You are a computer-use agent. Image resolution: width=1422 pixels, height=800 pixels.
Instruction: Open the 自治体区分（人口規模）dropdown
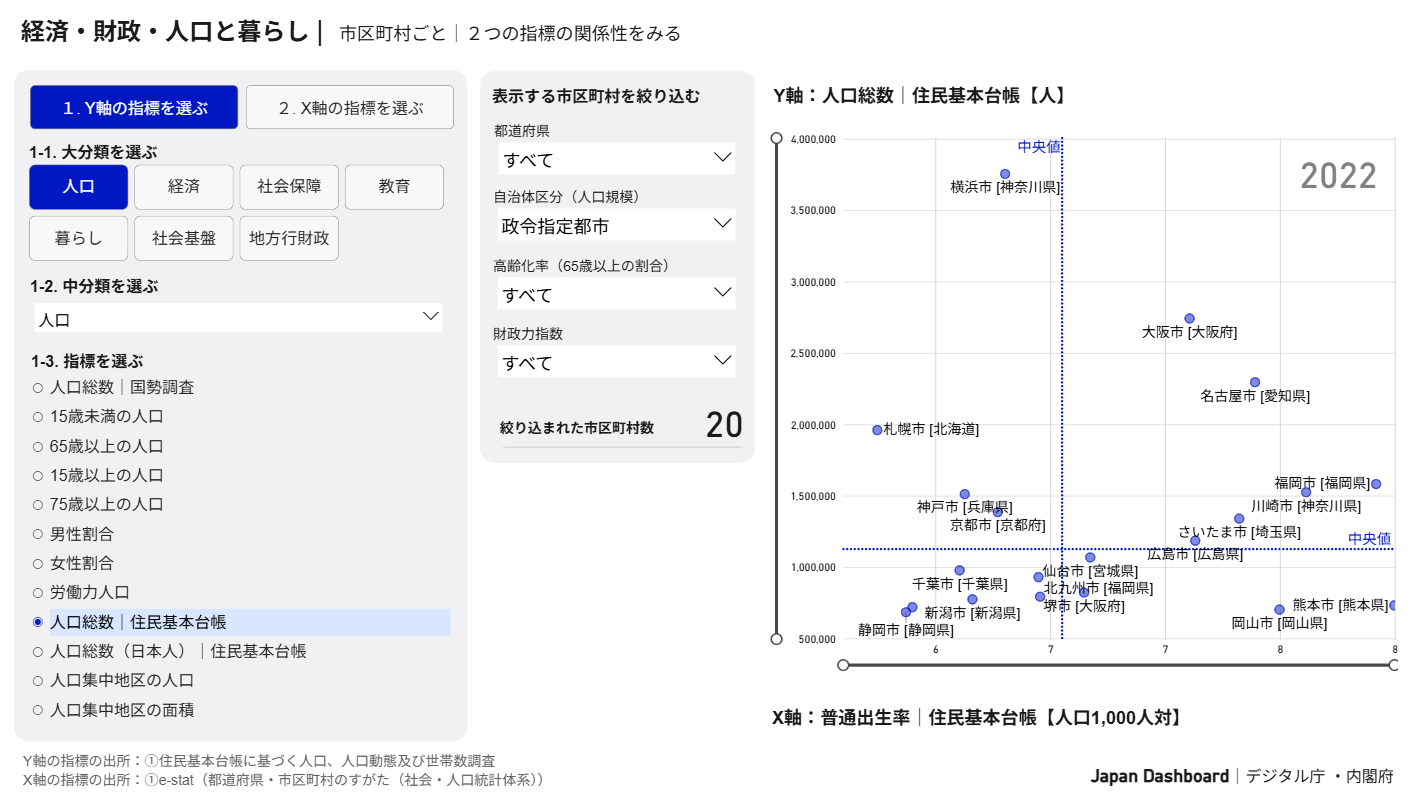616,224
